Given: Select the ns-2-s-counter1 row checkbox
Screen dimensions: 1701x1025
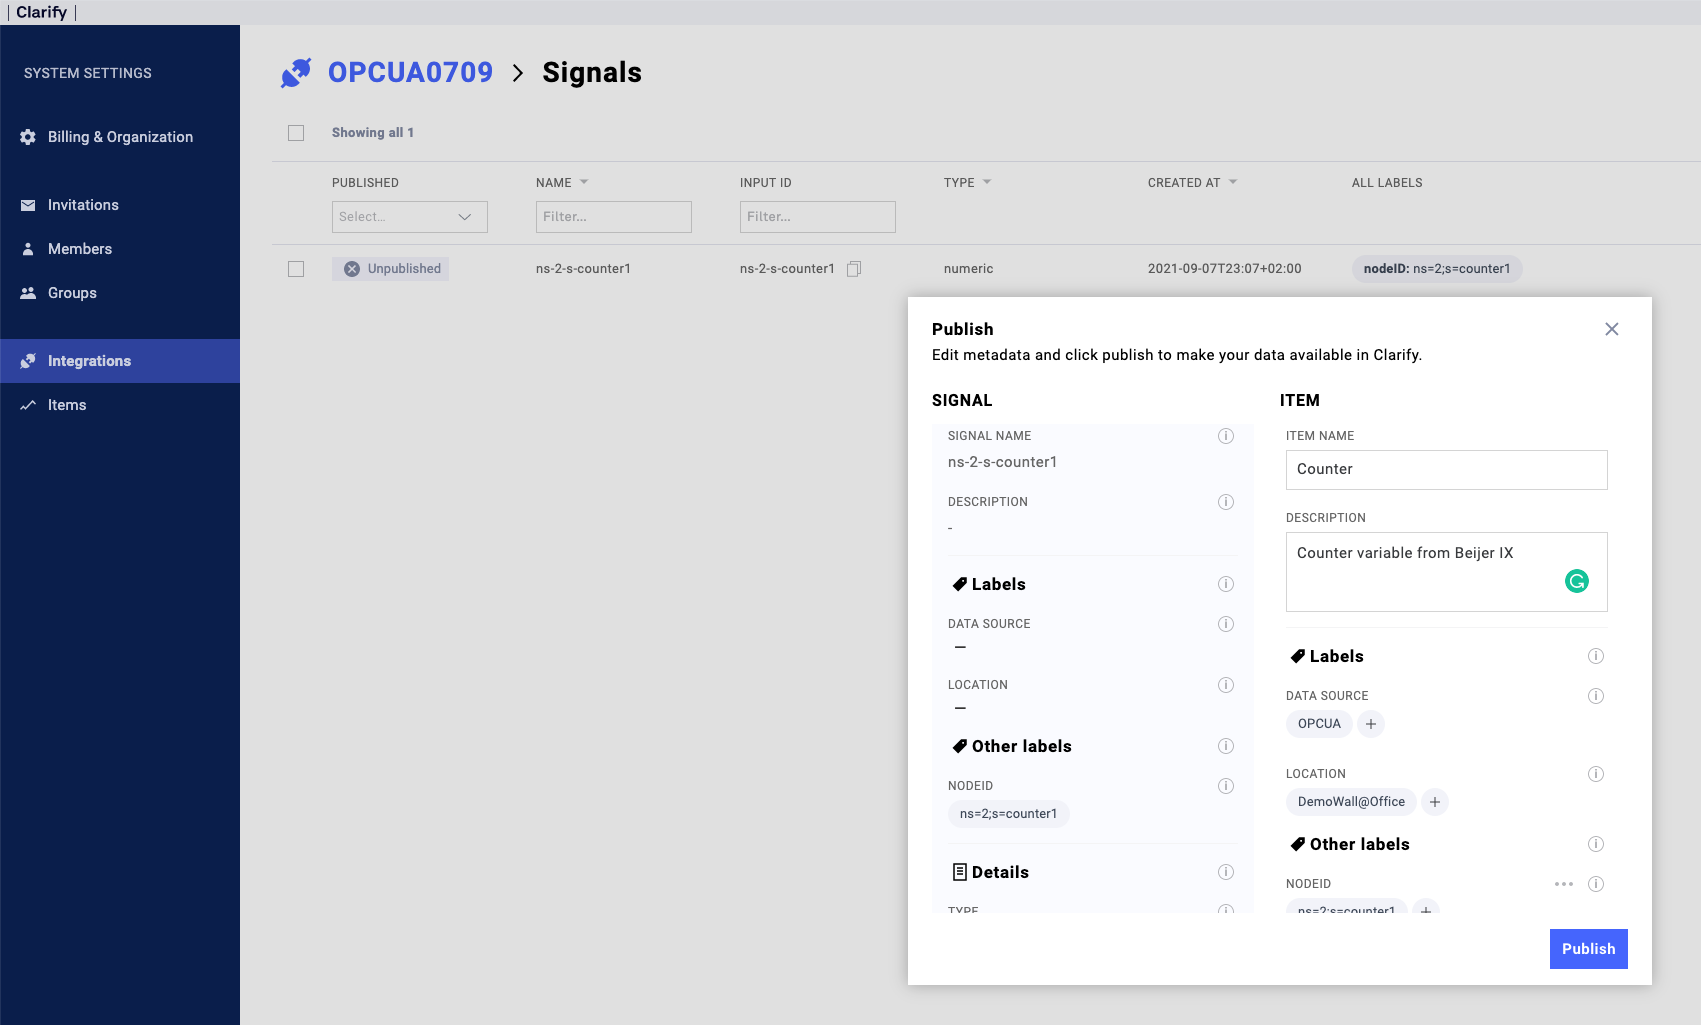Looking at the screenshot, I should pos(296,269).
